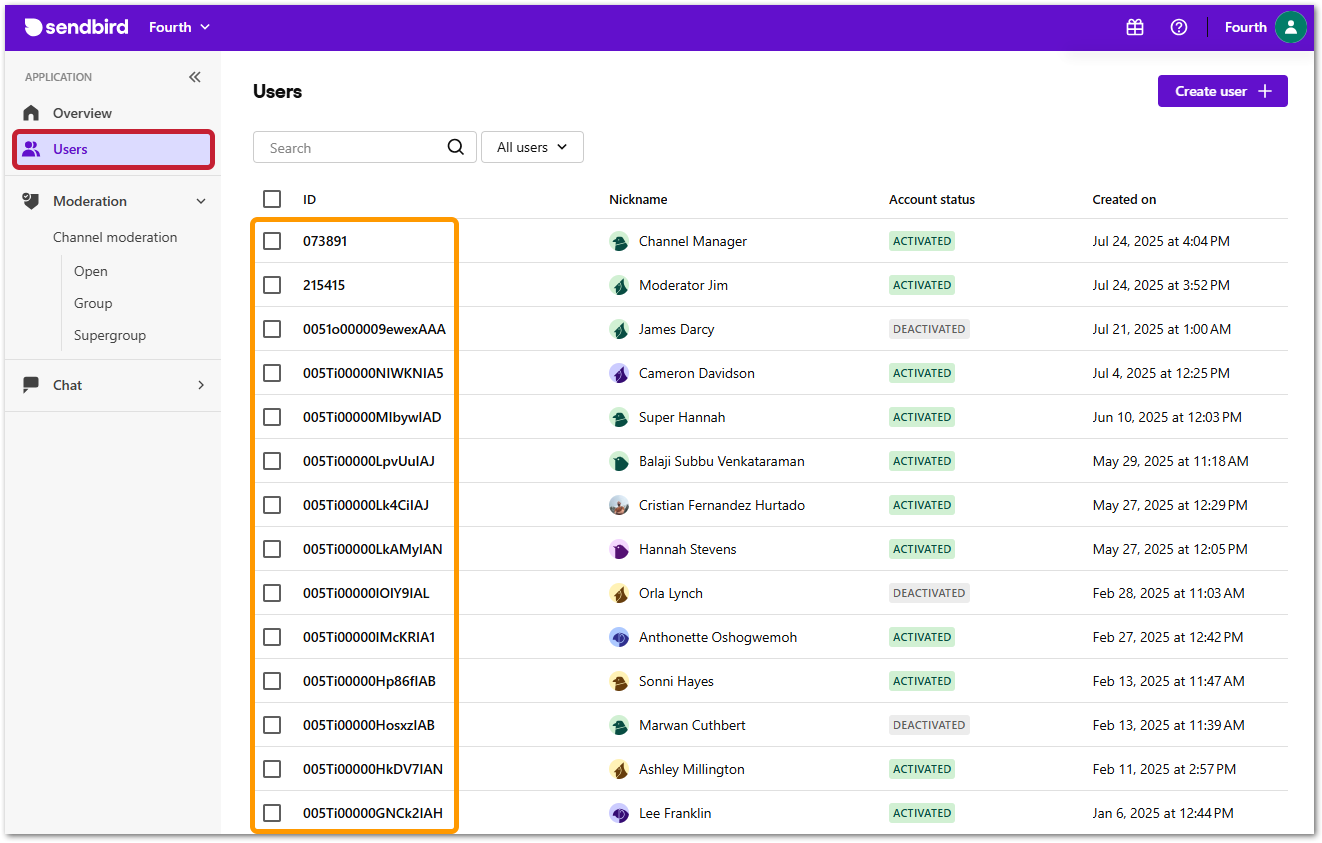Click inside the Search users field

(x=350, y=147)
